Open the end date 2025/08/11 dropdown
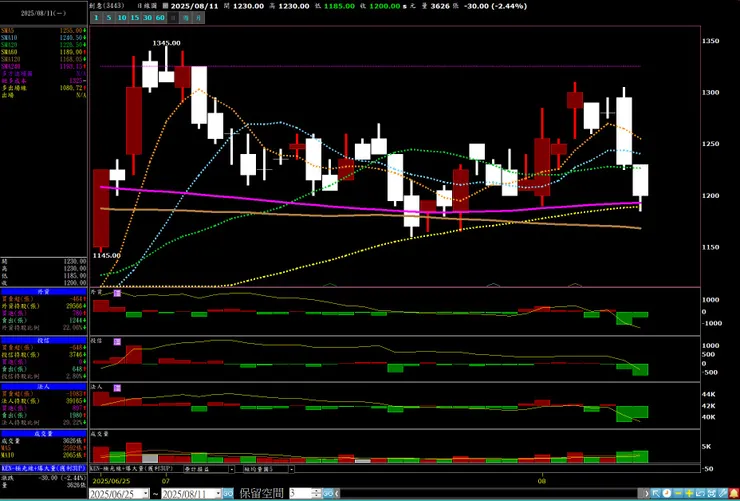This screenshot has width=740, height=501. tap(218, 493)
